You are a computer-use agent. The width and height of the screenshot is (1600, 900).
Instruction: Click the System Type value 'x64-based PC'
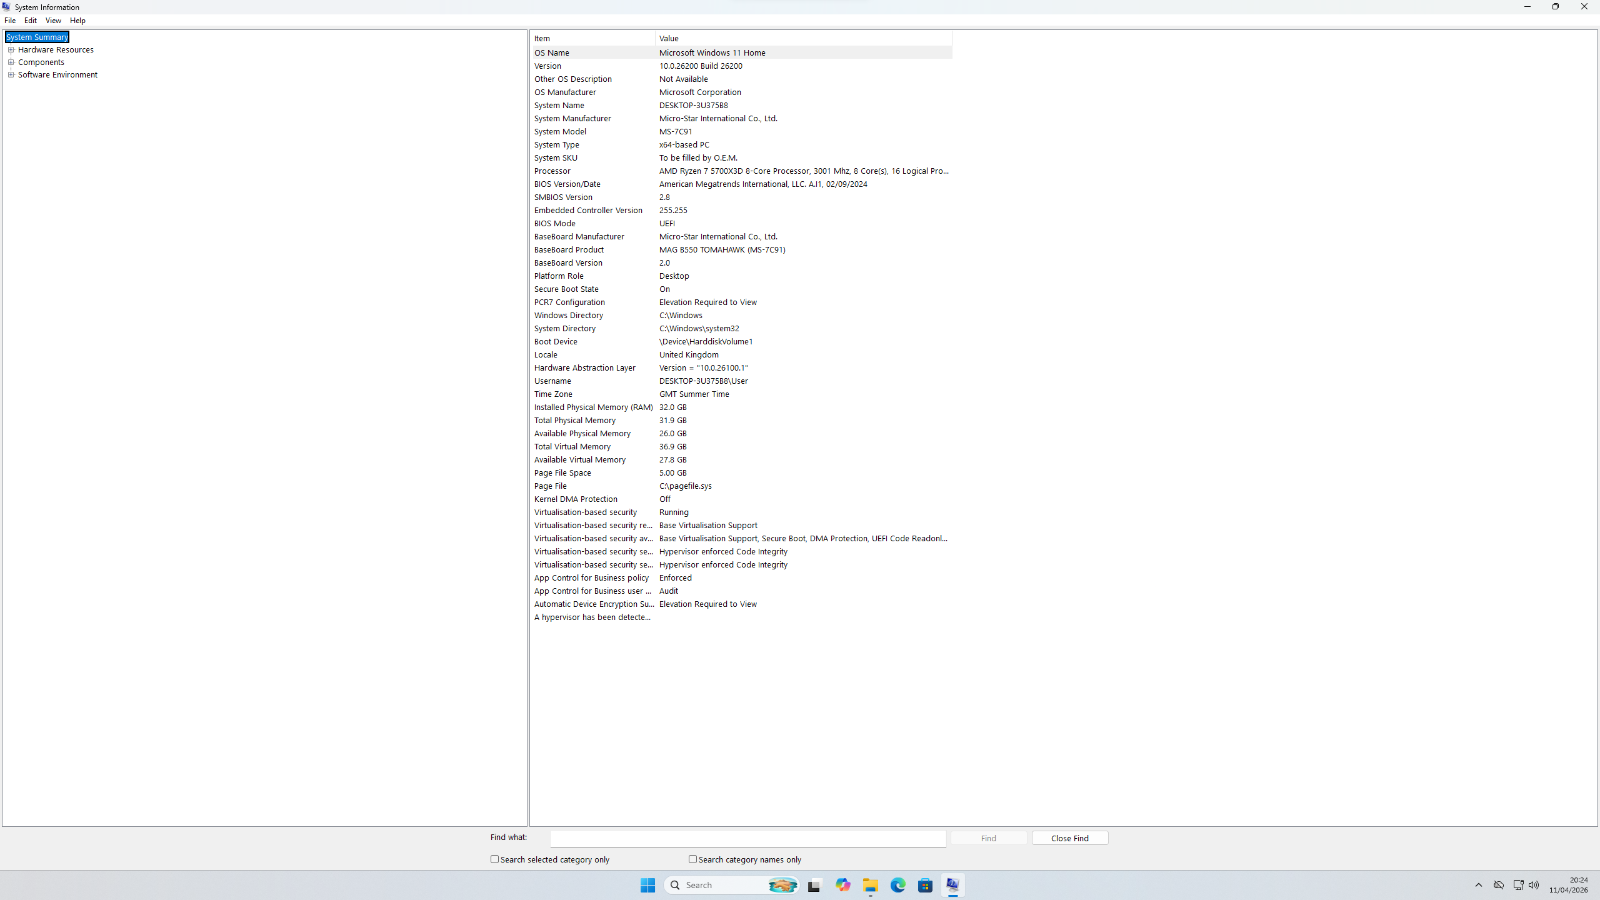pos(684,145)
